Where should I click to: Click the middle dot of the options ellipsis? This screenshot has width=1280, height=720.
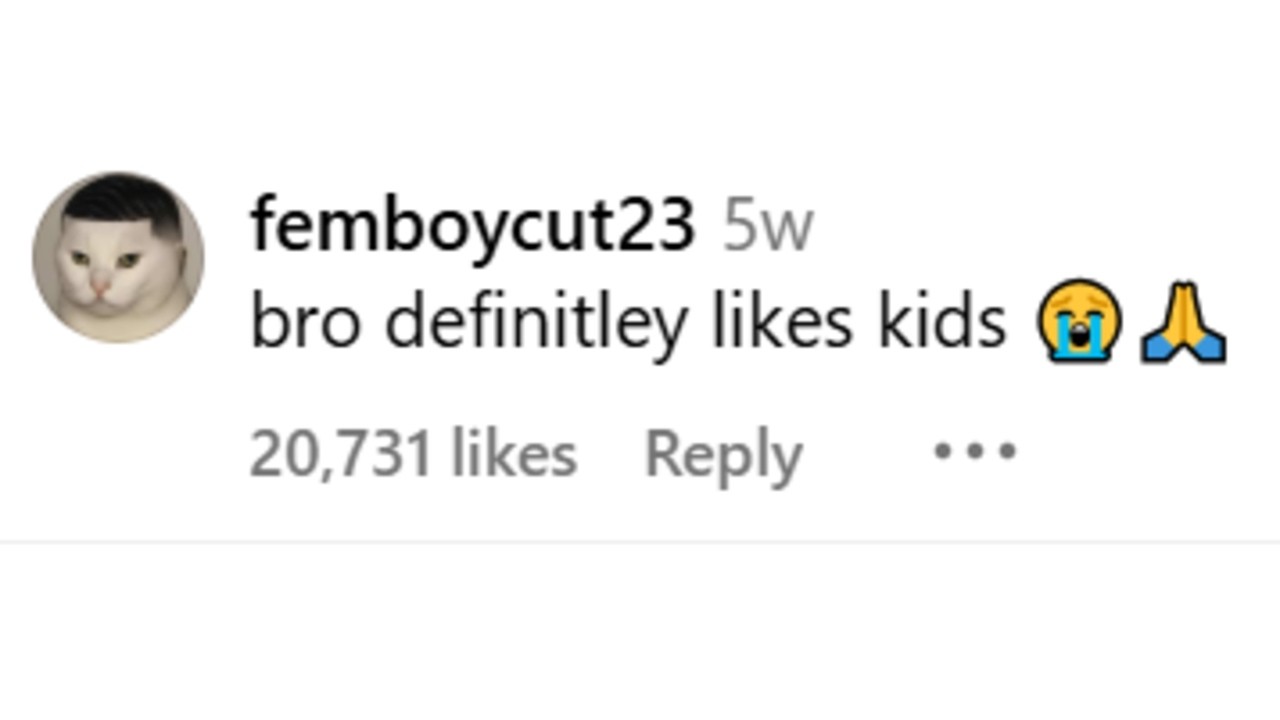click(x=975, y=452)
